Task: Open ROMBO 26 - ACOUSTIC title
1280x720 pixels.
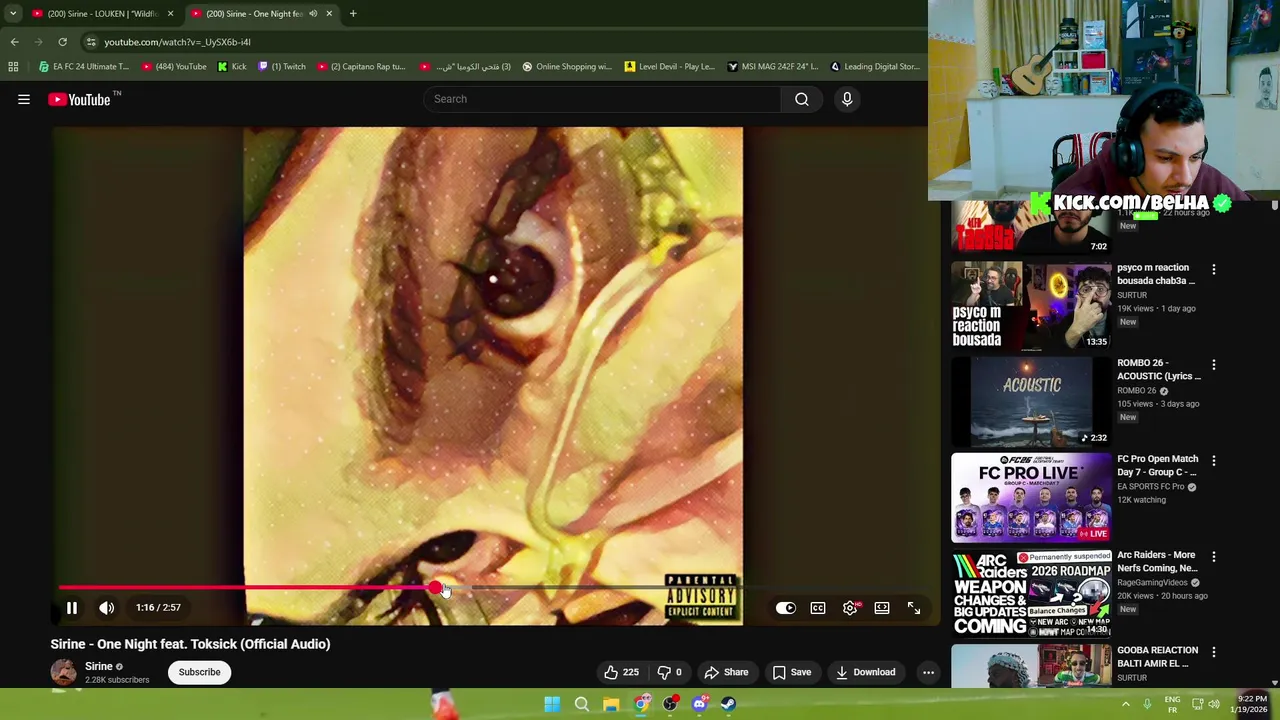Action: (x=1159, y=370)
